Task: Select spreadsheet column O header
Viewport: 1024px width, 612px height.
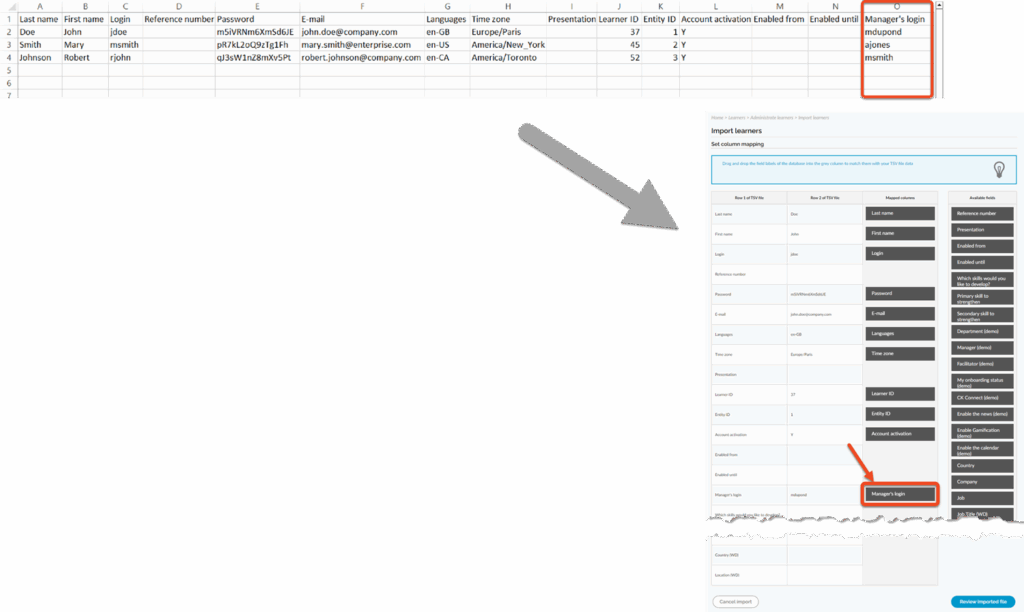Action: (897, 6)
